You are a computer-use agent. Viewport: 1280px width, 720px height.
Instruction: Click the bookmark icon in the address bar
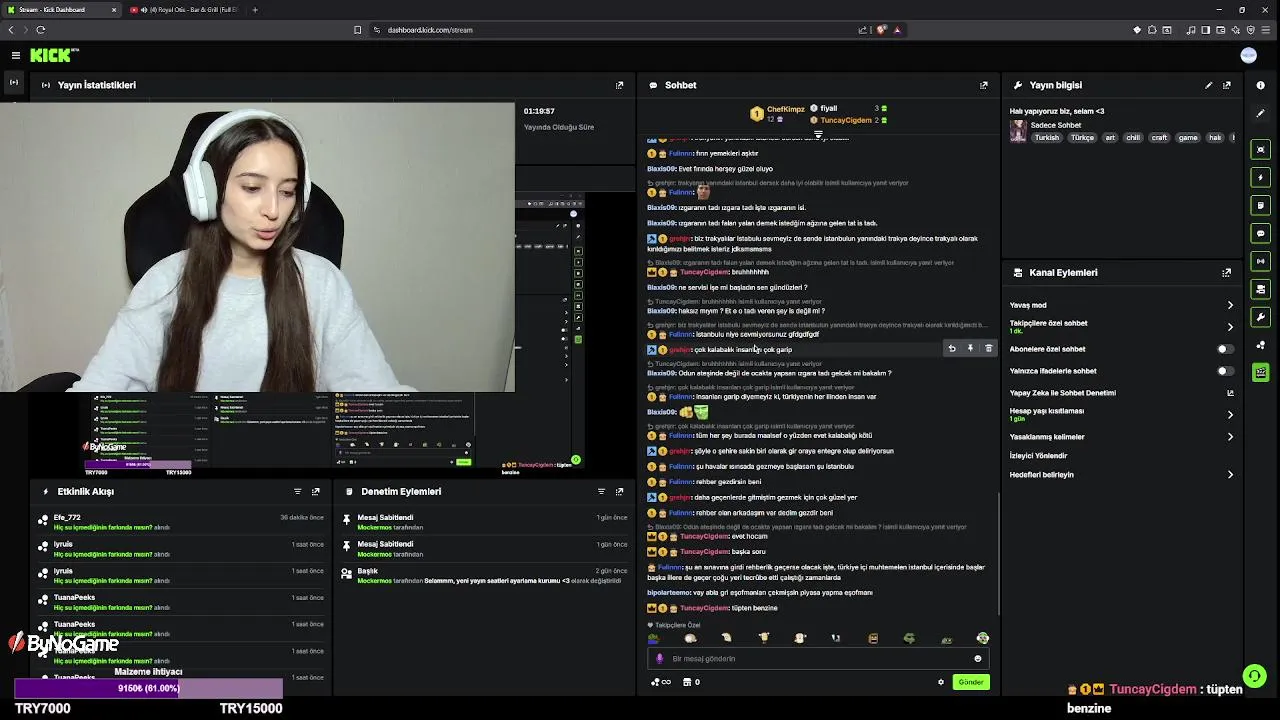tap(357, 30)
